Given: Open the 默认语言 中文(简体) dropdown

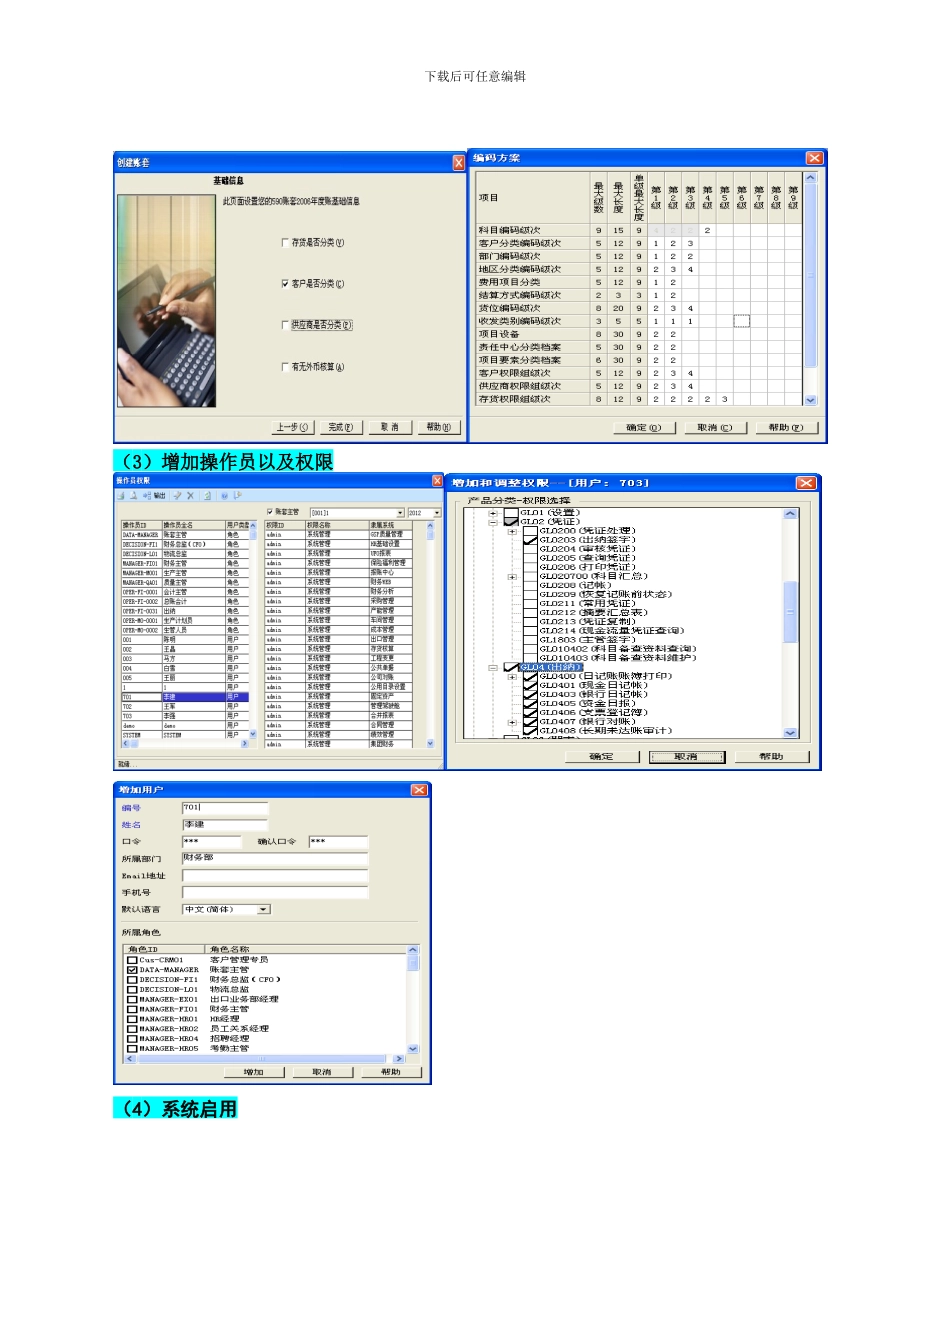Looking at the screenshot, I should 264,910.
